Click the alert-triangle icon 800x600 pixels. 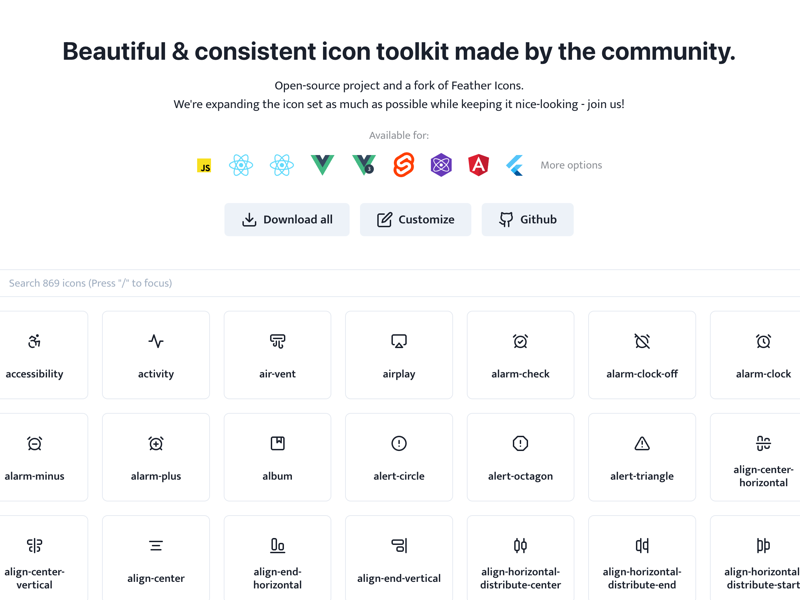coord(641,457)
